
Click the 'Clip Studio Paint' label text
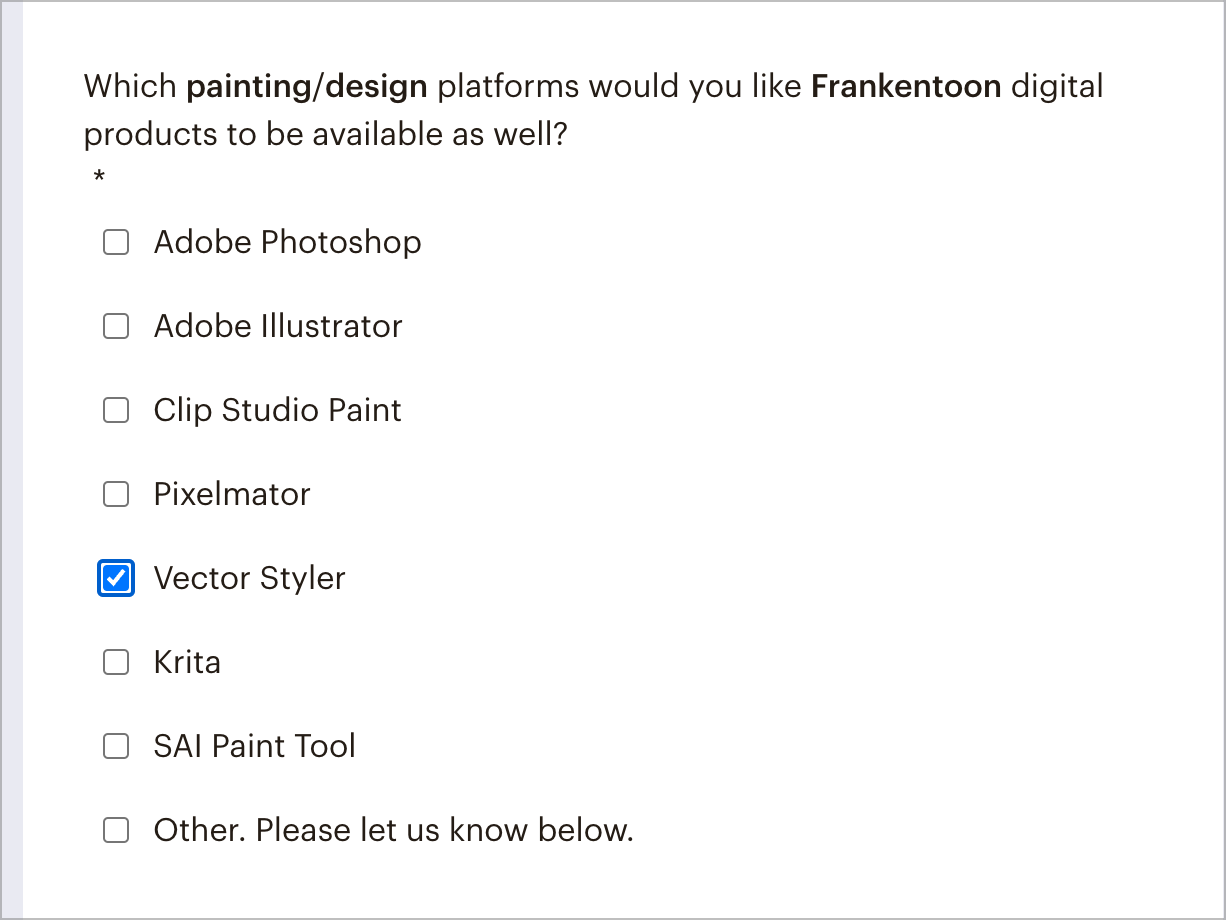[277, 410]
